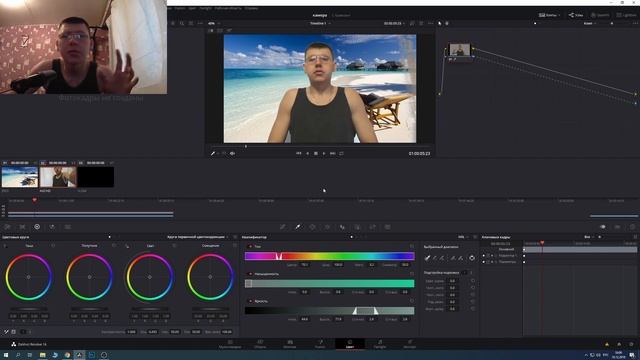The height and width of the screenshot is (360, 640).
Task: Choose the add softness picker
Action: (460, 258)
